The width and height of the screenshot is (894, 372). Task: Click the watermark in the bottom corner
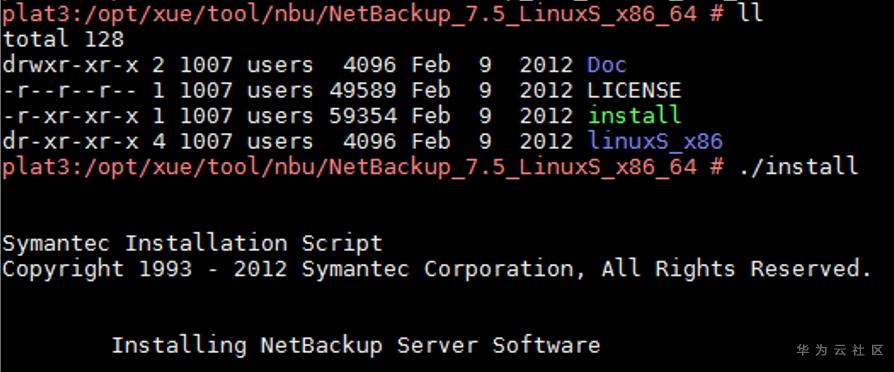tap(840, 350)
